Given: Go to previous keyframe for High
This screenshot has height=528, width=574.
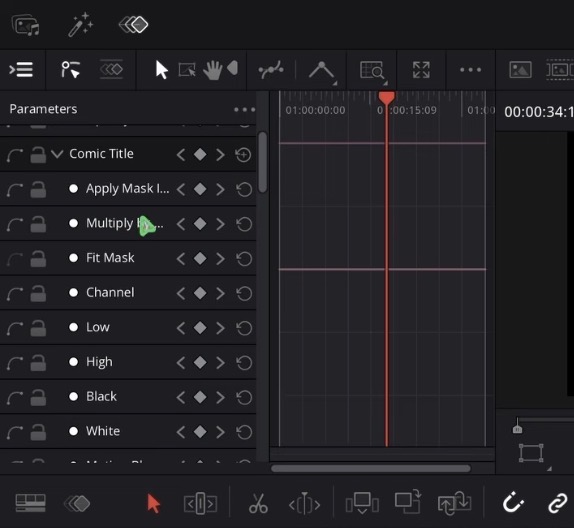Looking at the screenshot, I should coord(181,362).
